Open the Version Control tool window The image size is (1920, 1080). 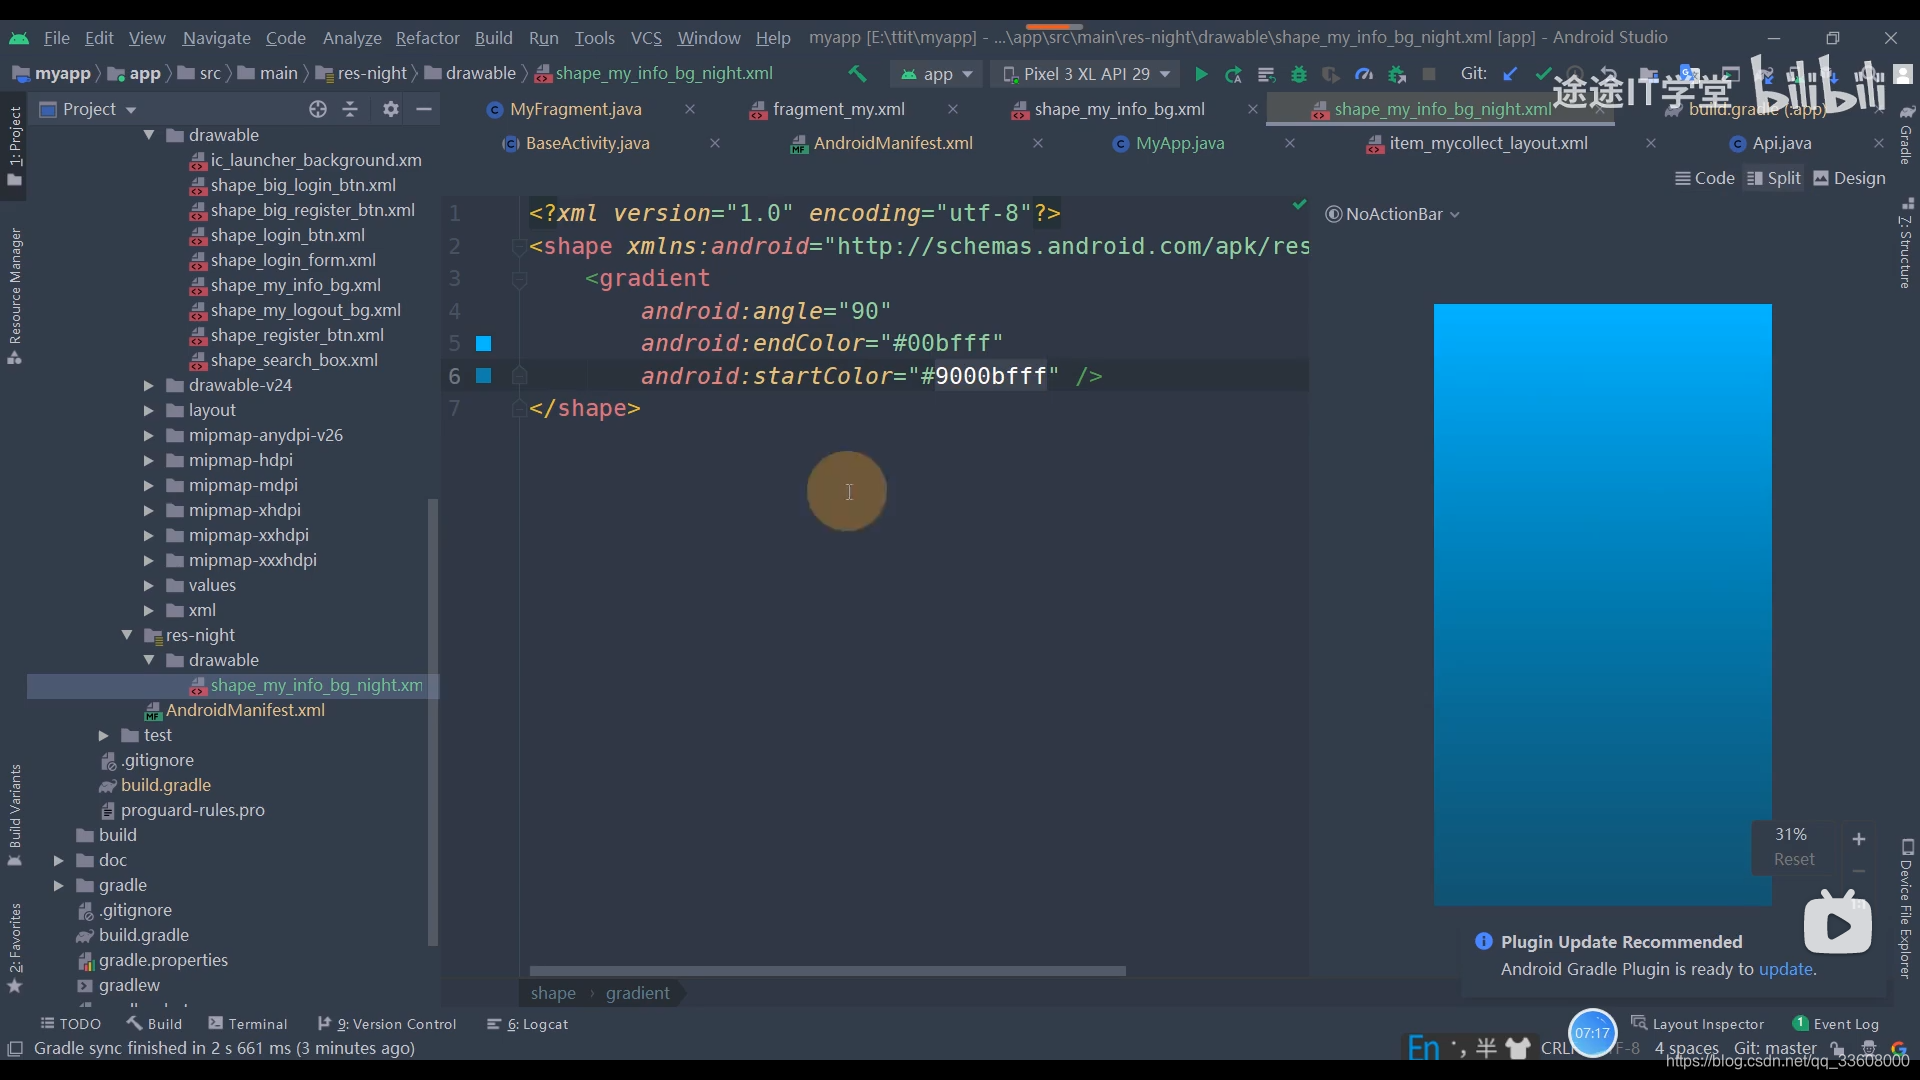click(x=387, y=1024)
